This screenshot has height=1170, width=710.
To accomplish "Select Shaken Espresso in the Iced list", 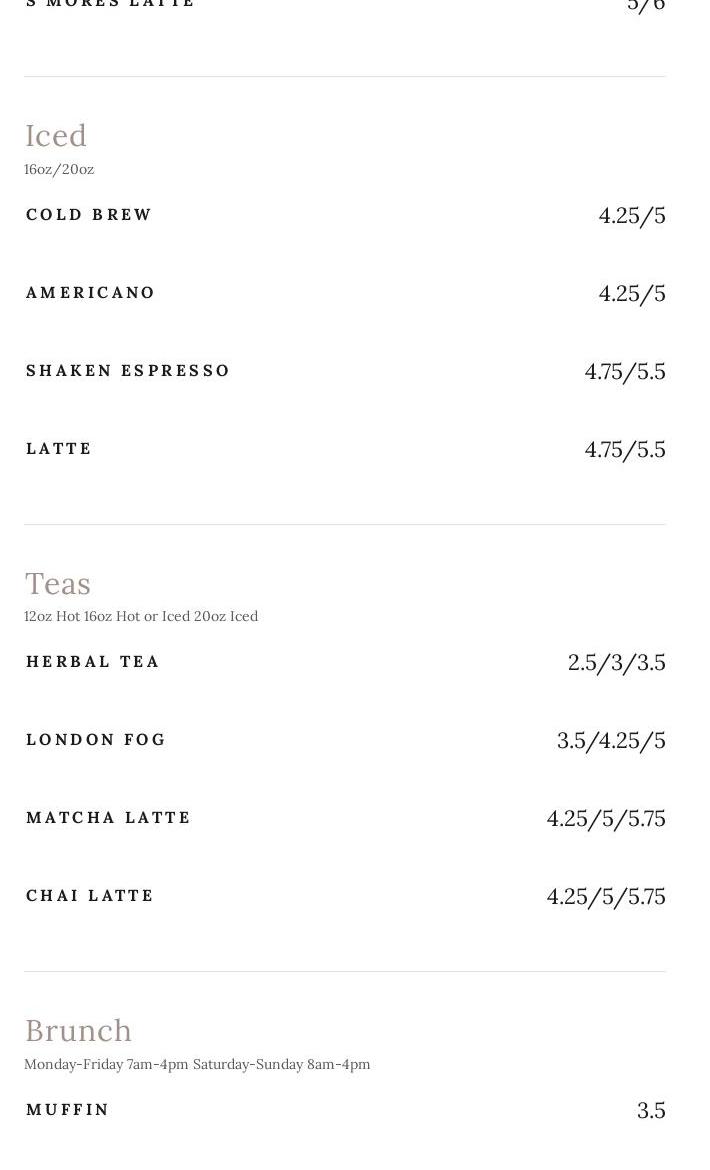I will pos(128,371).
